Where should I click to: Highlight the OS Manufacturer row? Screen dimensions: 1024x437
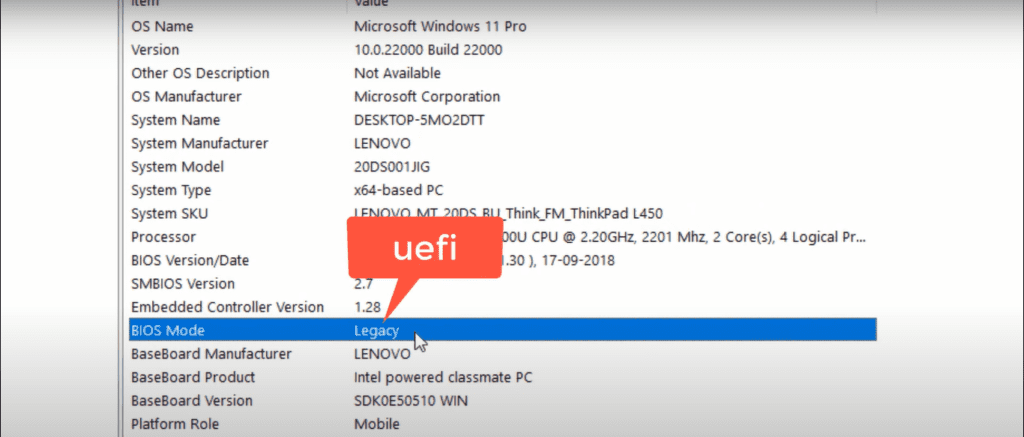pos(186,97)
